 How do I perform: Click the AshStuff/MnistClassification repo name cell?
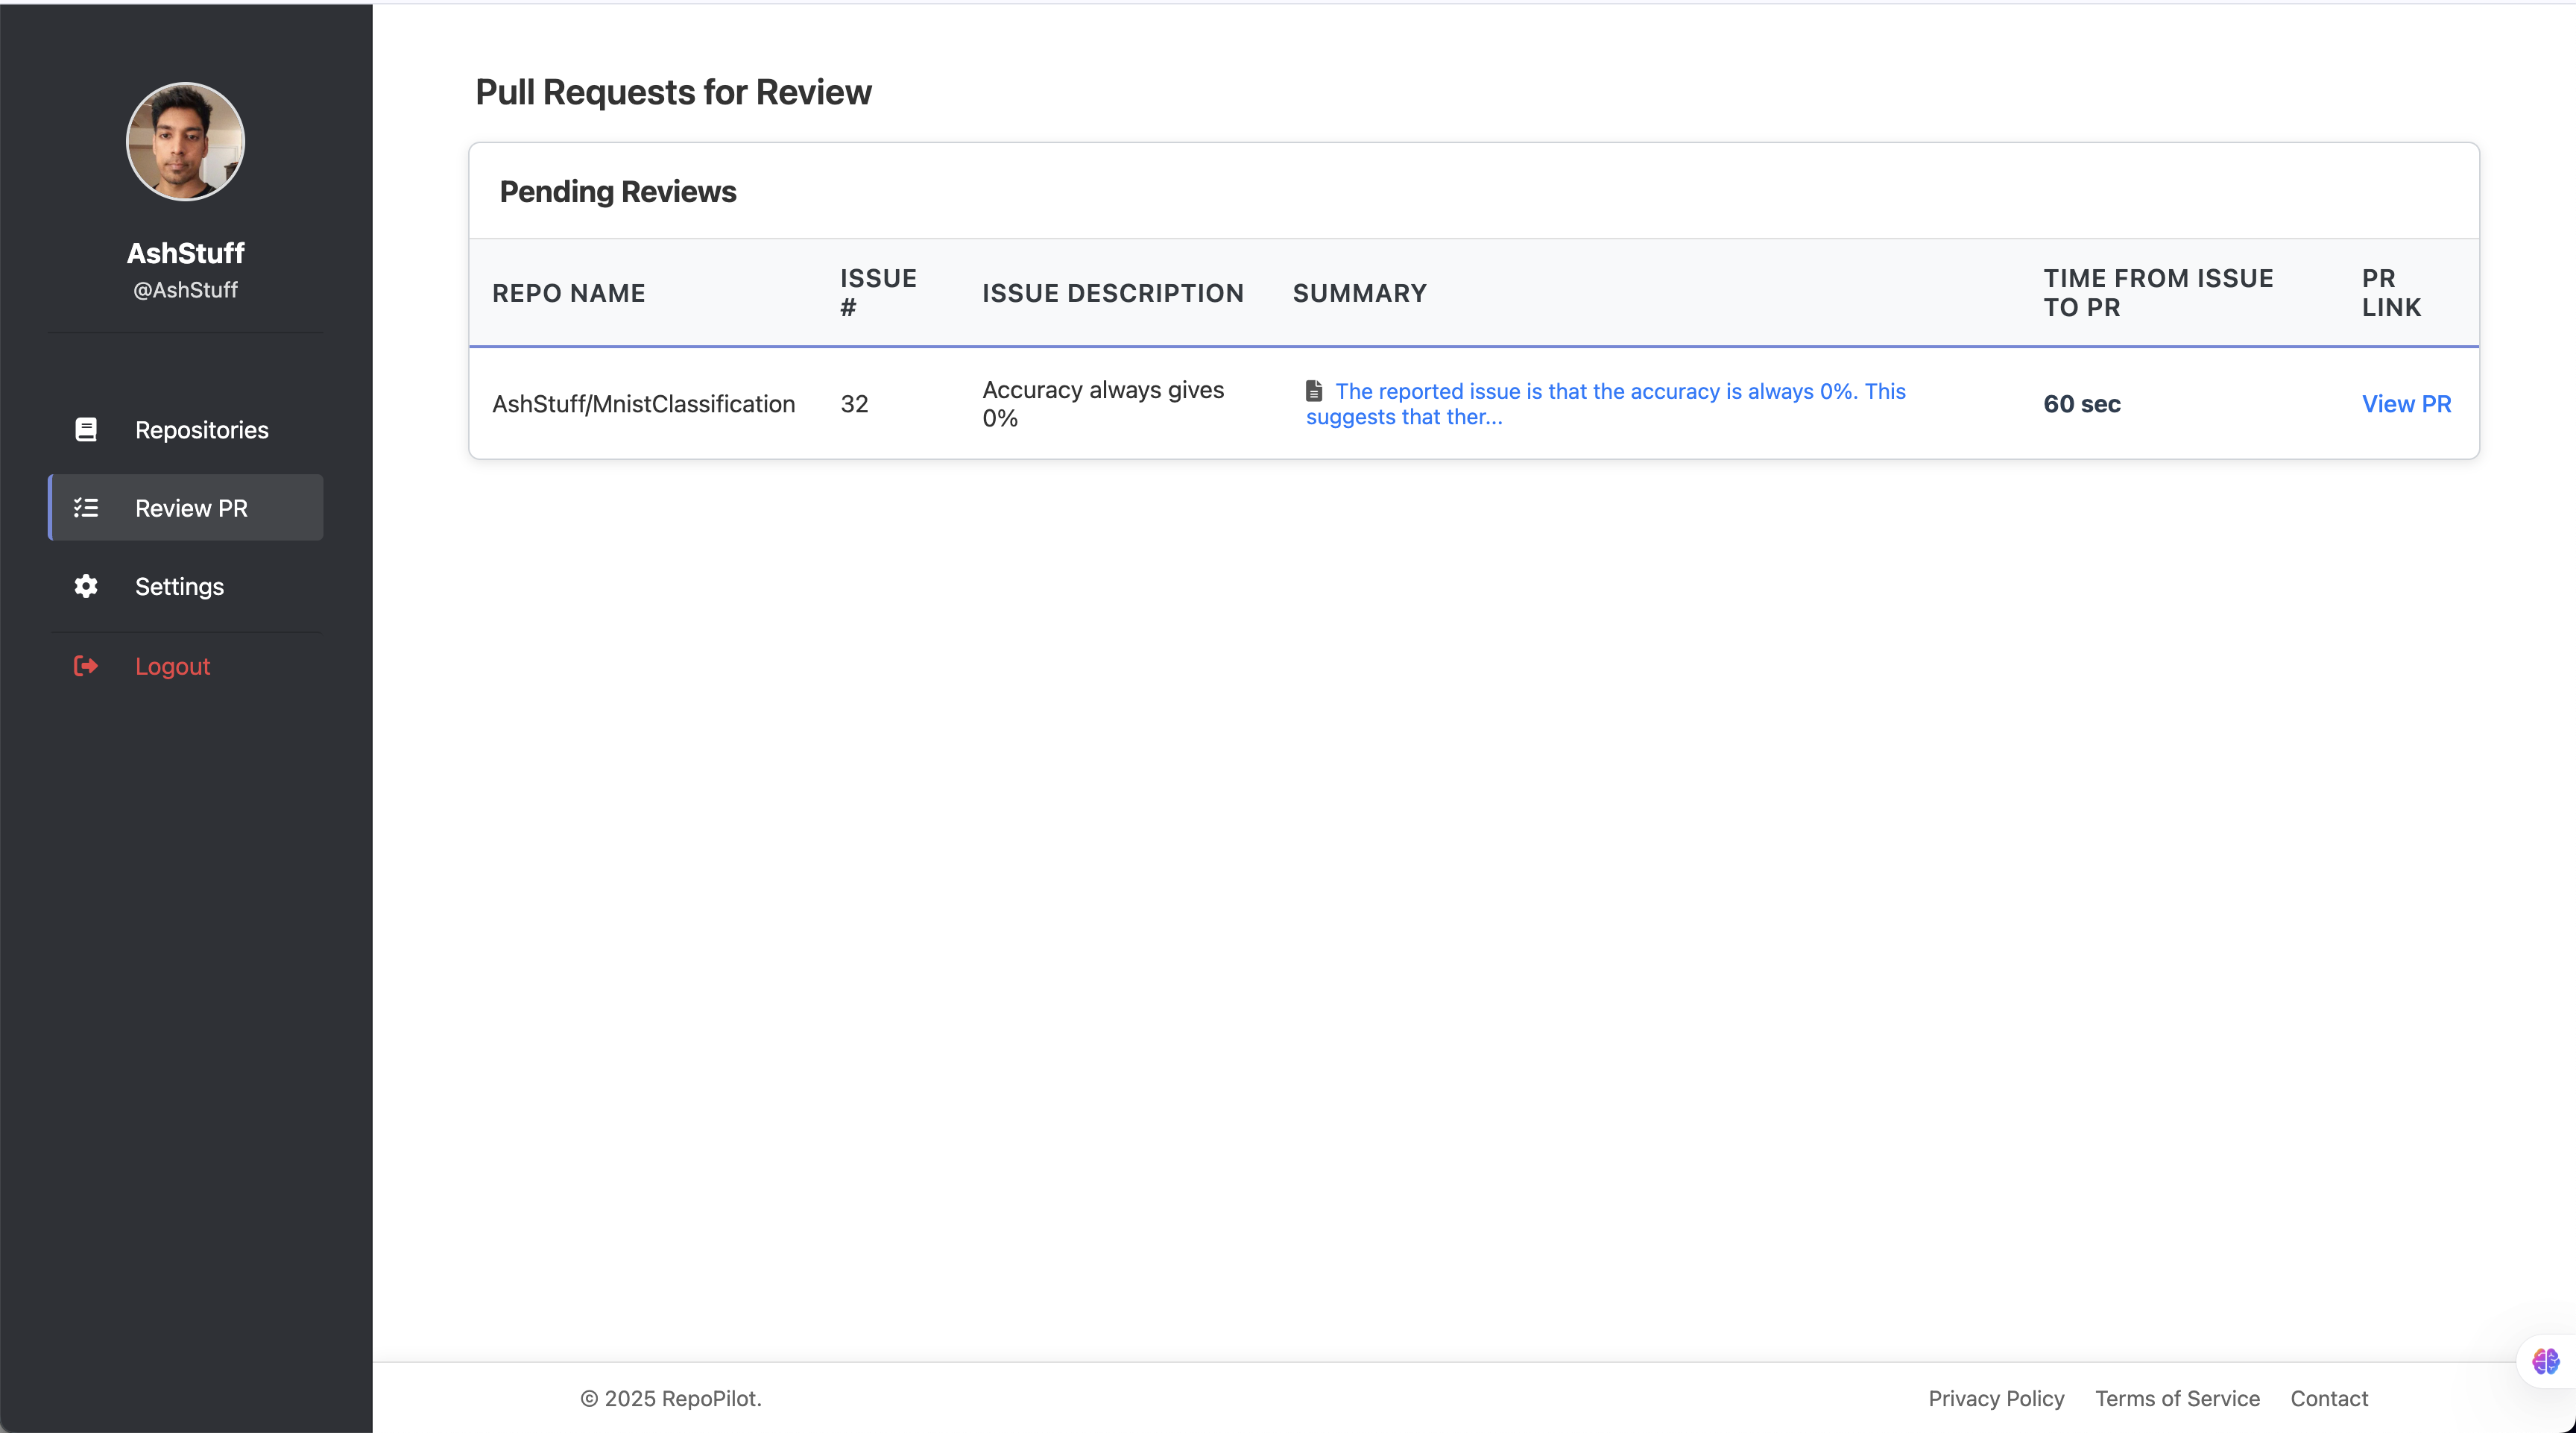(643, 404)
